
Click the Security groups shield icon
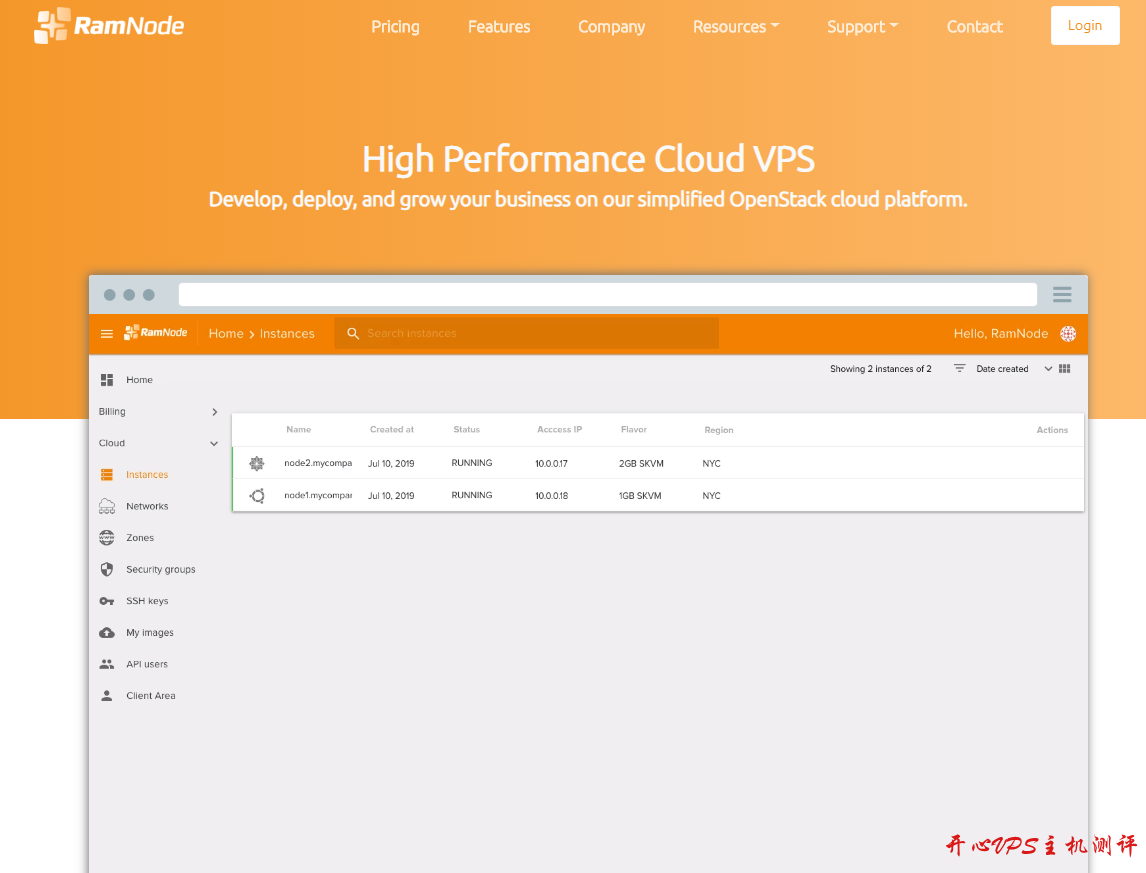107,569
